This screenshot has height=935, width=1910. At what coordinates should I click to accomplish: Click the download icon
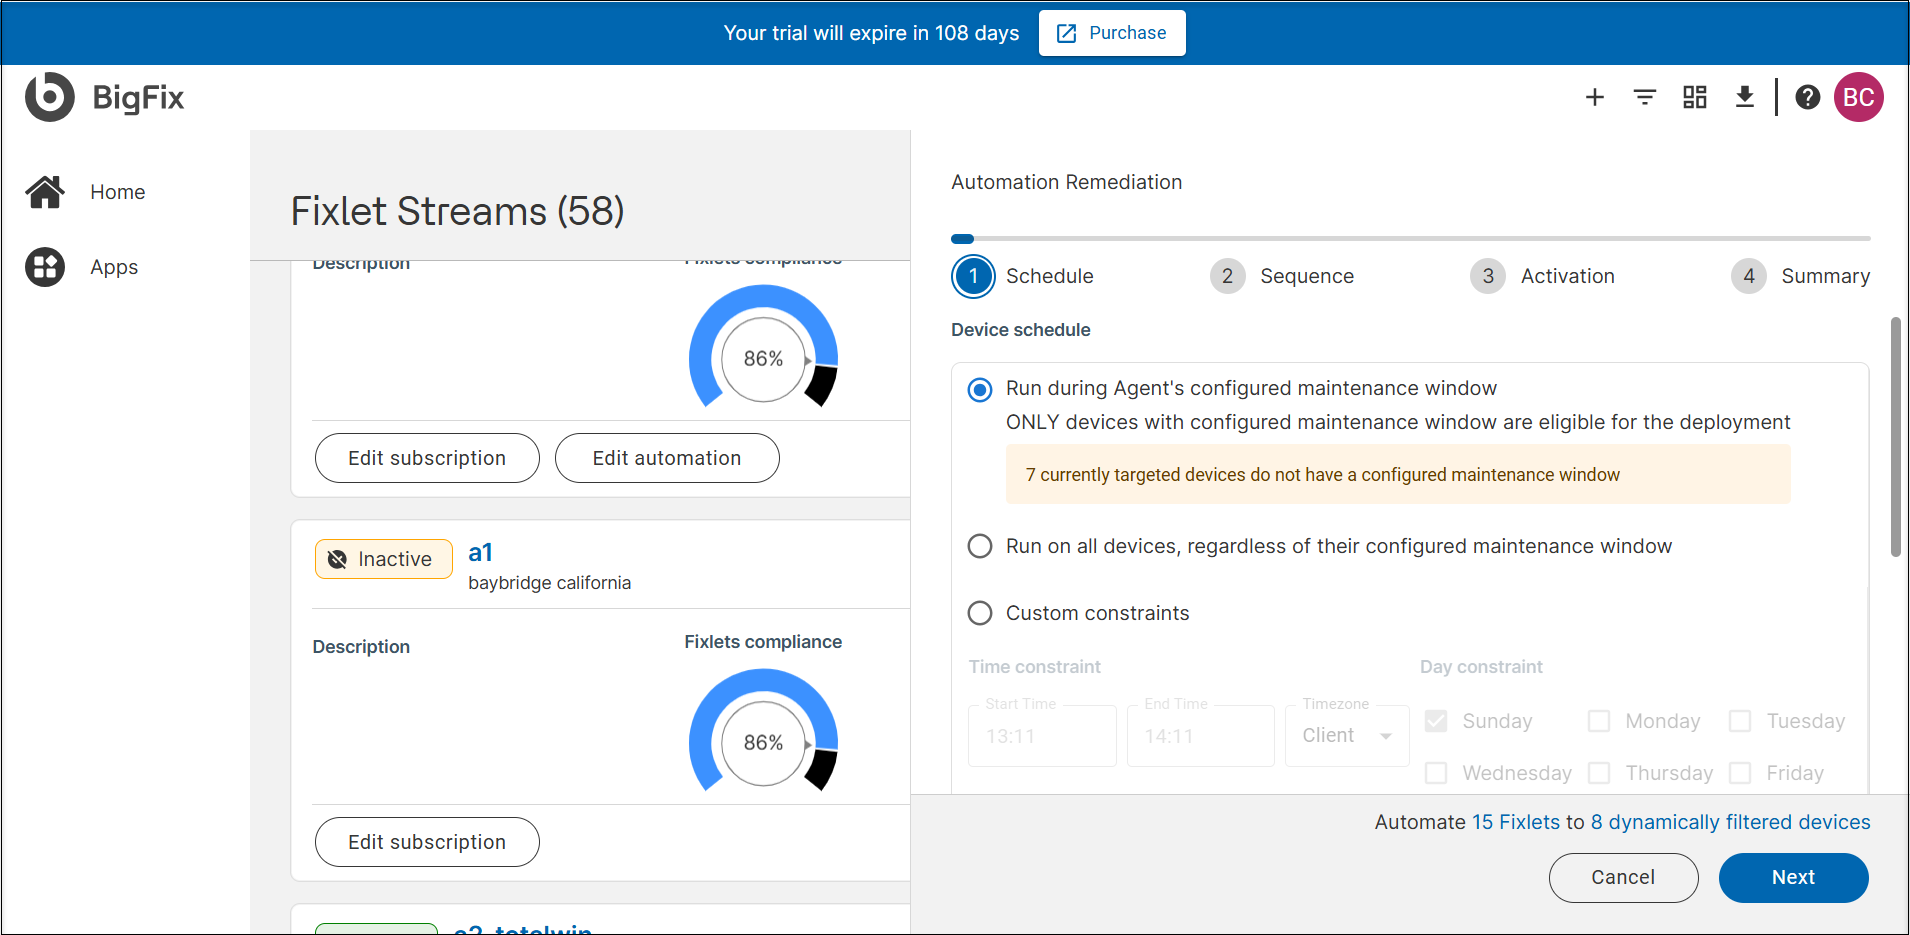(x=1744, y=97)
